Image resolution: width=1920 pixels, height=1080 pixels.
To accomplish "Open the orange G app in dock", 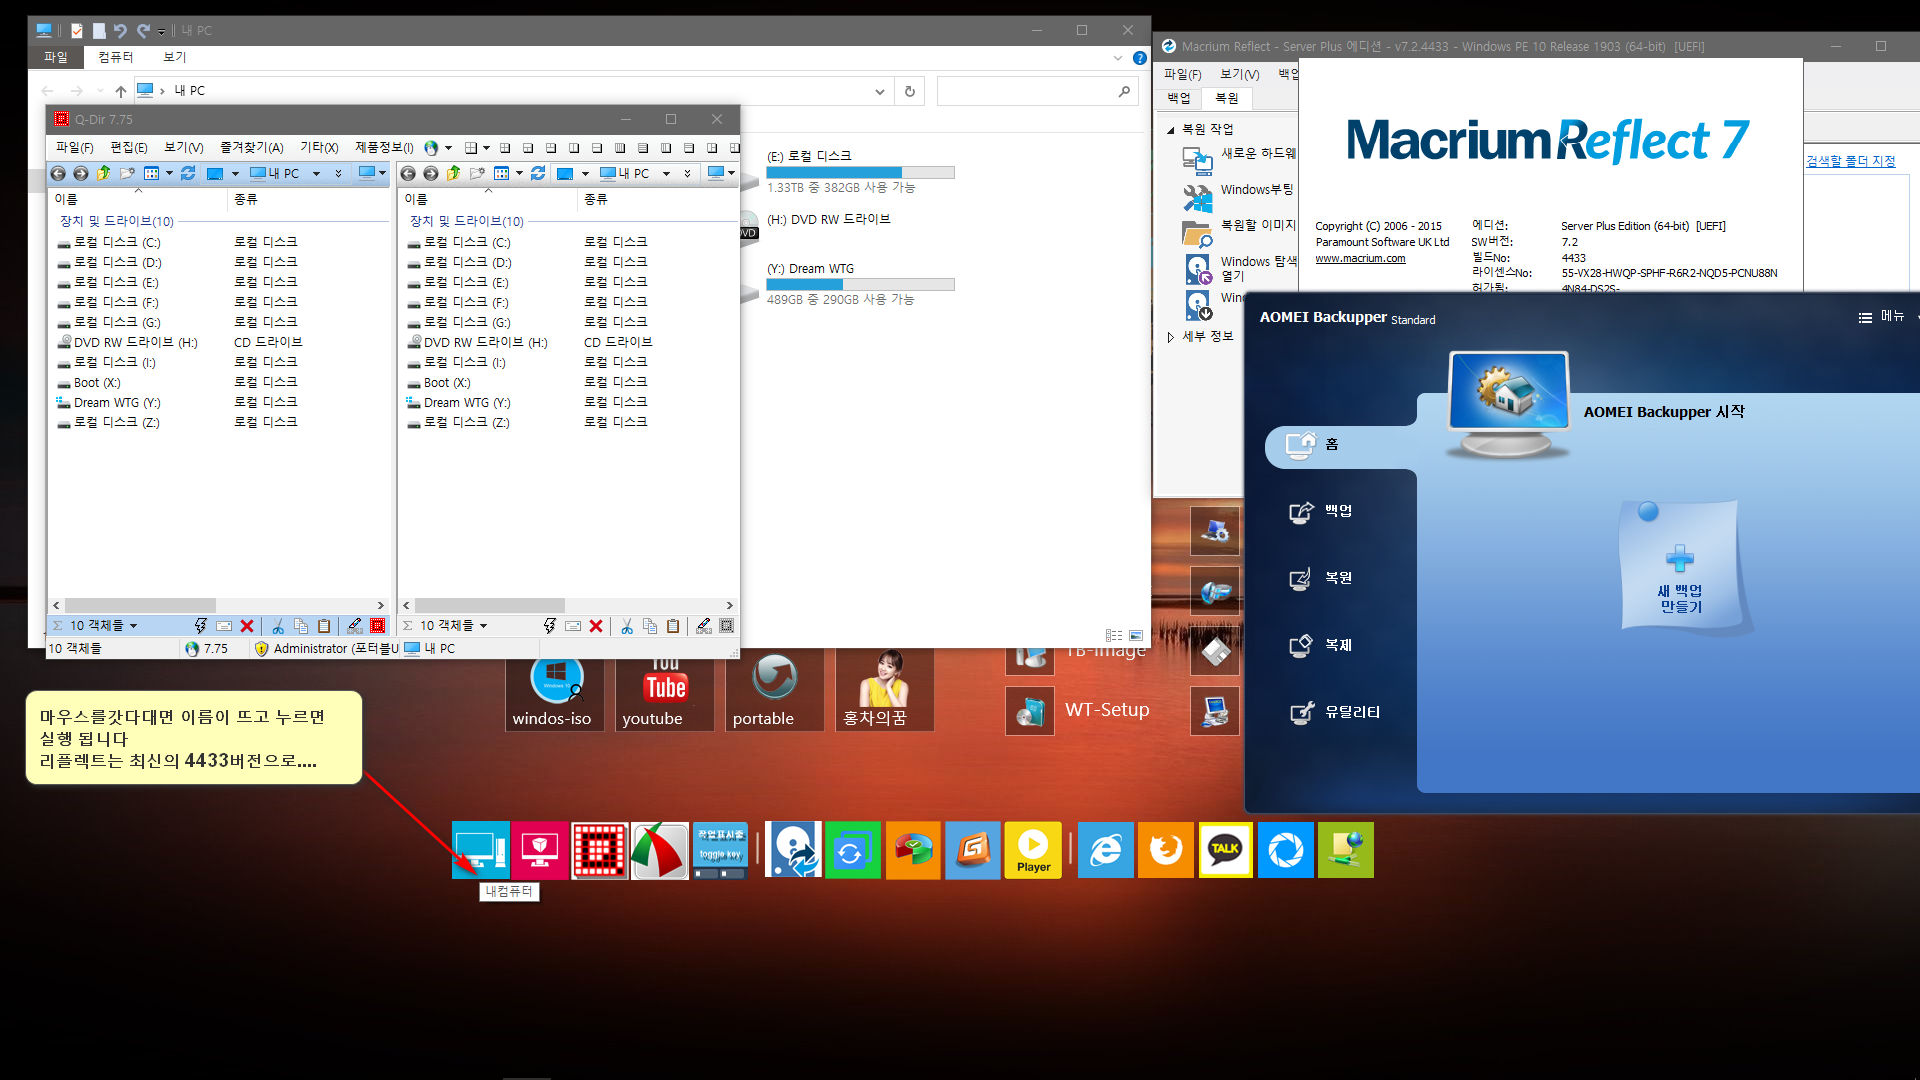I will [x=973, y=850].
